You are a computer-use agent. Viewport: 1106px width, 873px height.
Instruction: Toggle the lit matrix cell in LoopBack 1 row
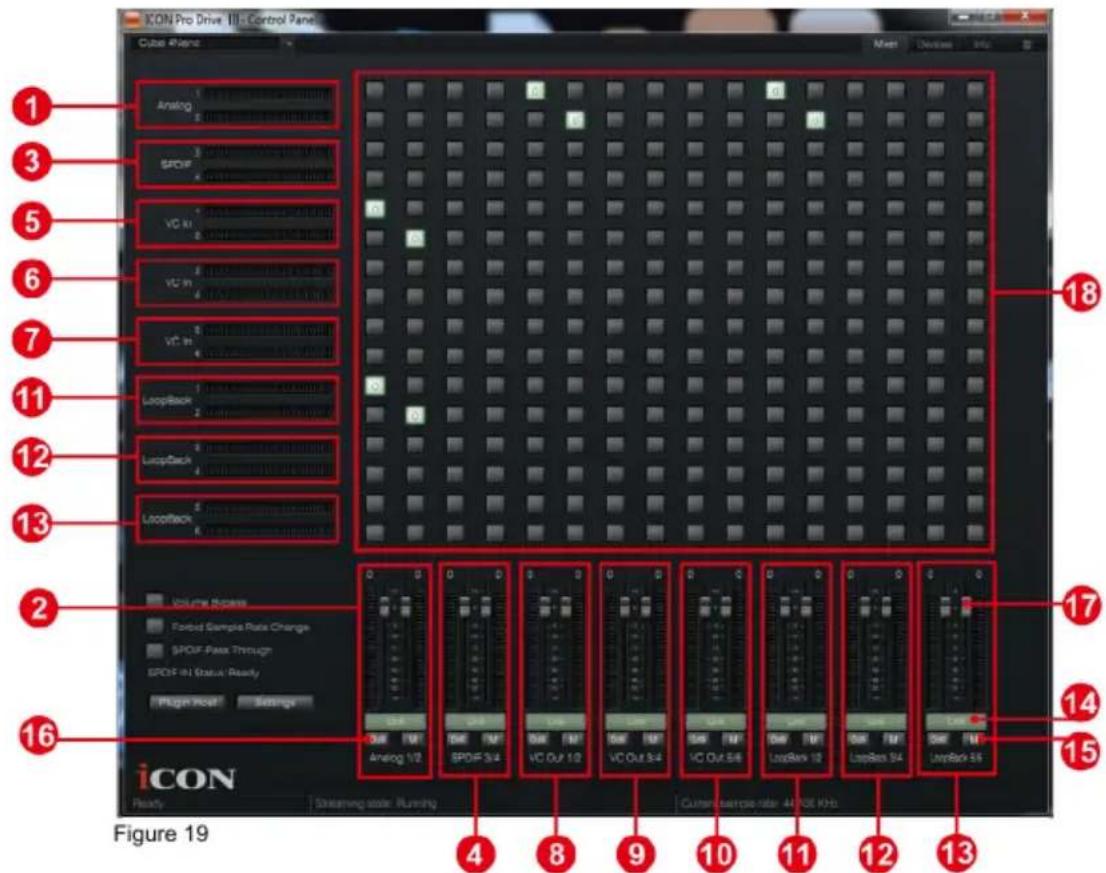coord(375,386)
